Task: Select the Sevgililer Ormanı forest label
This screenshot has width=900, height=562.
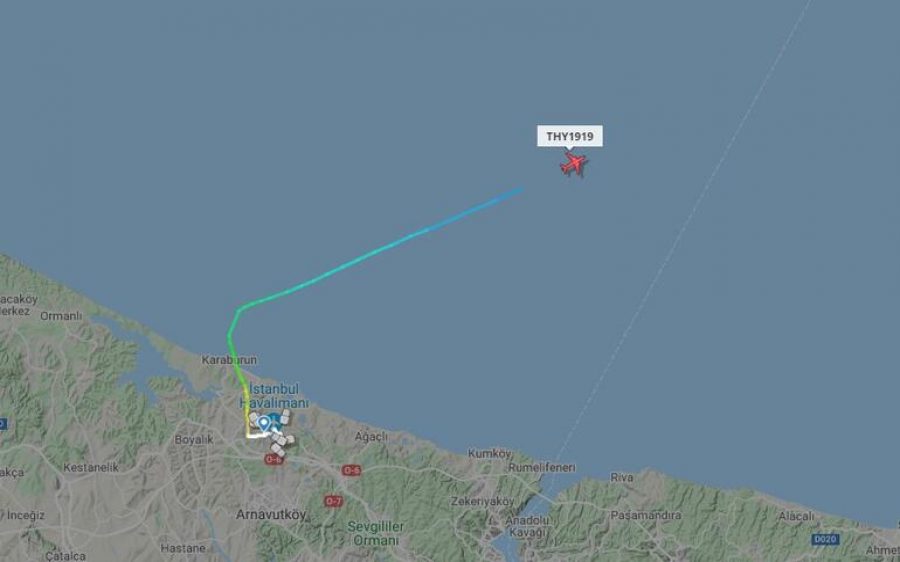Action: (376, 533)
